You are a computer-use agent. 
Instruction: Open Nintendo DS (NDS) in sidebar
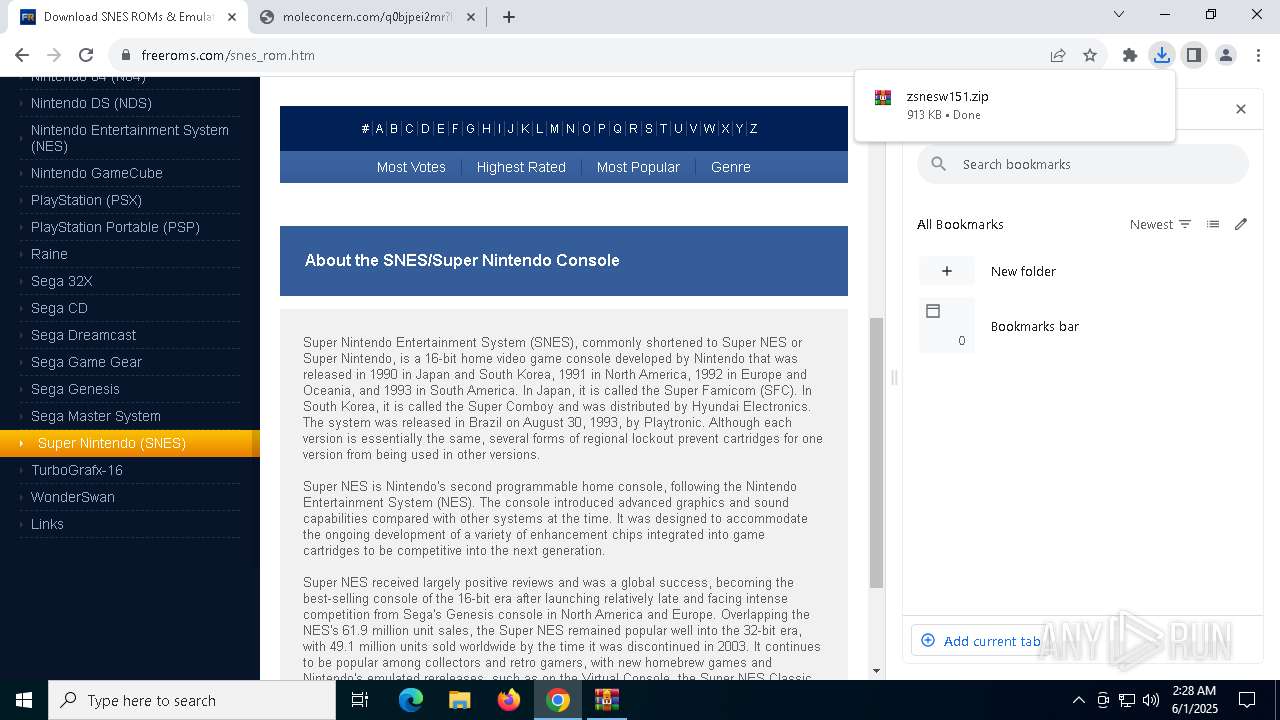coord(91,103)
